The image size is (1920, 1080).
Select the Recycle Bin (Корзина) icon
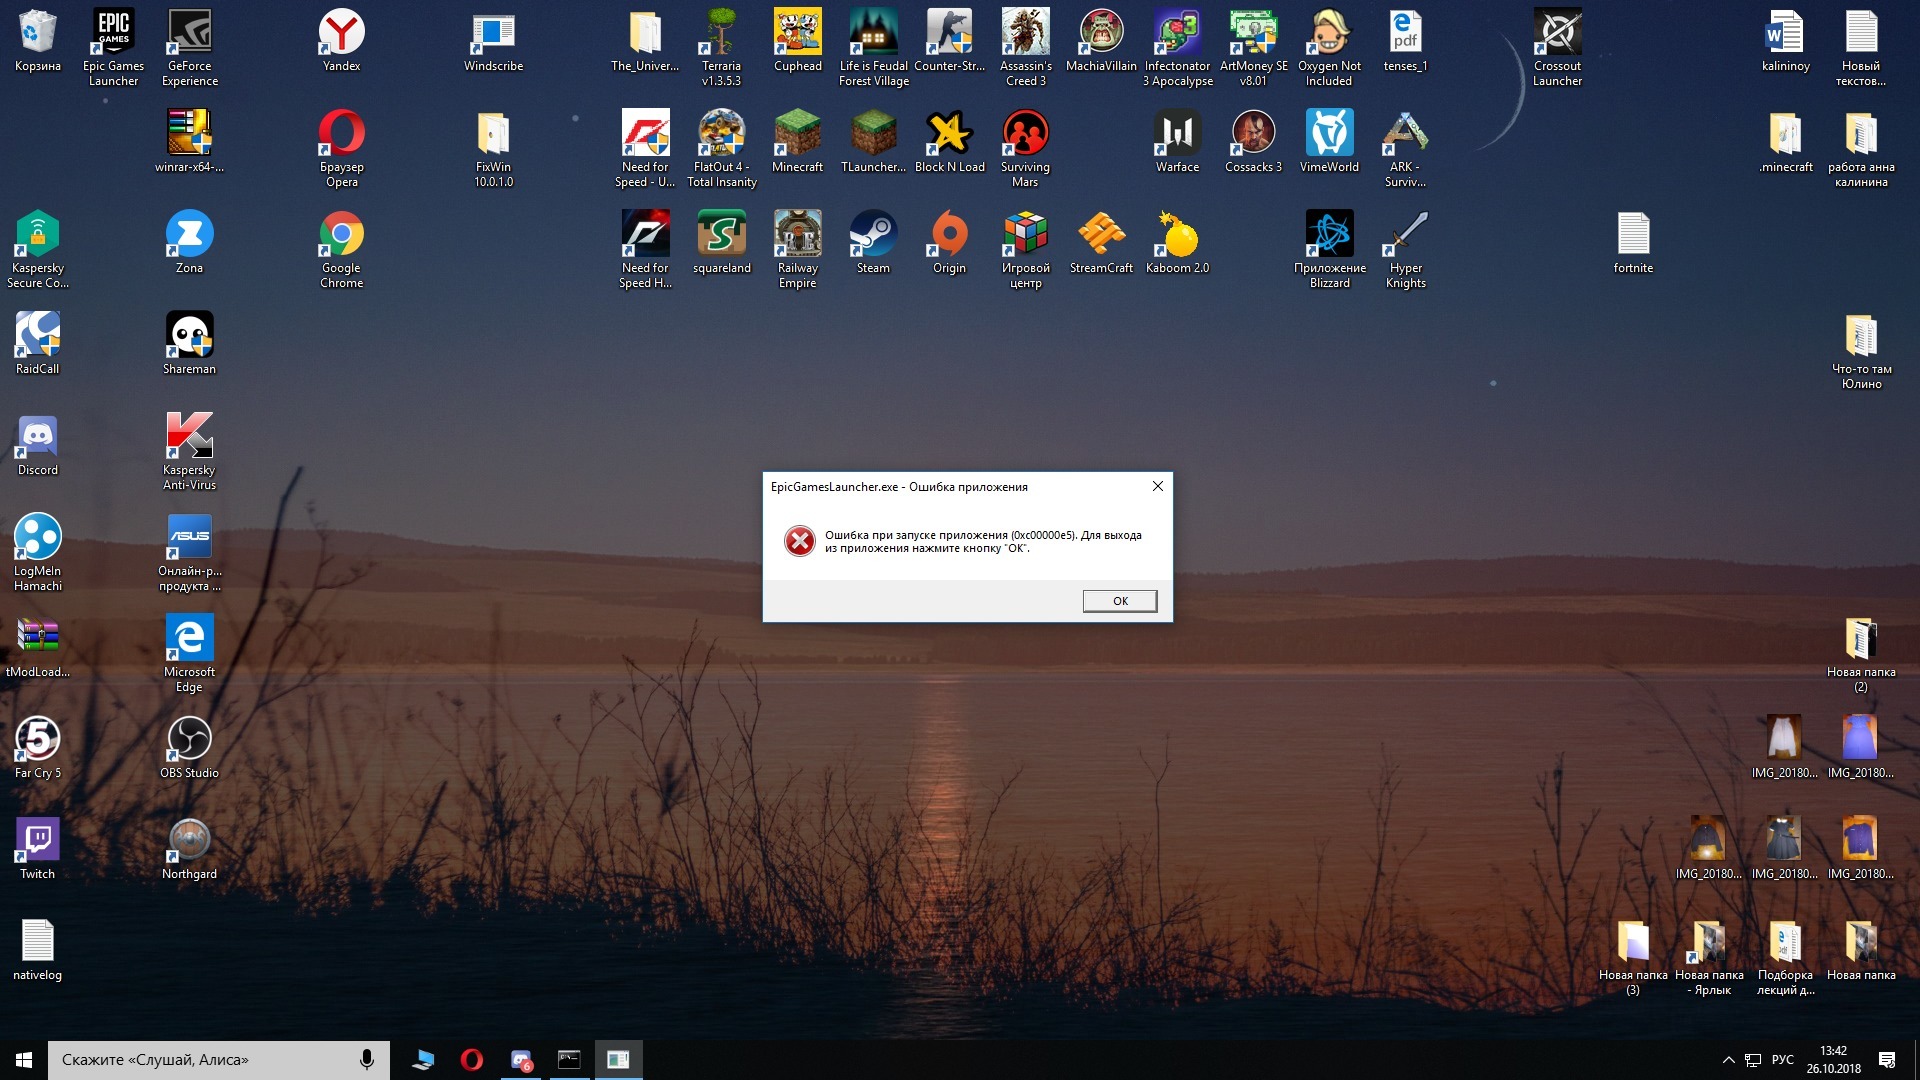(x=38, y=40)
